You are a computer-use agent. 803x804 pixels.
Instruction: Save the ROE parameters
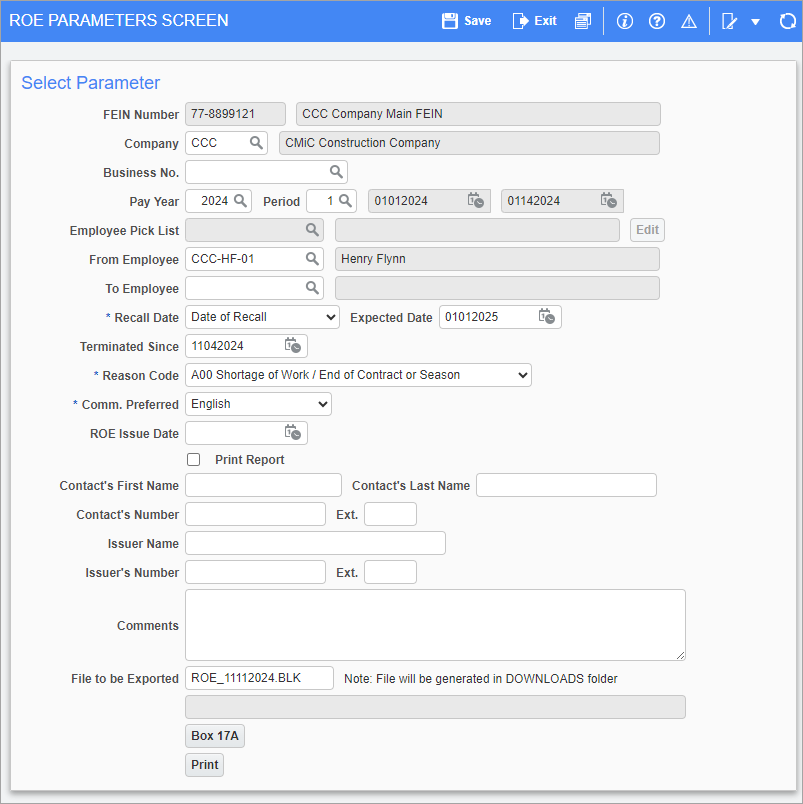point(465,20)
